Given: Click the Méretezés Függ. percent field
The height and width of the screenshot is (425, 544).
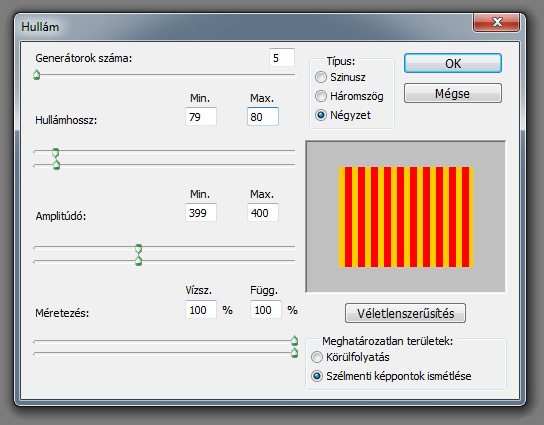Looking at the screenshot, I should click(265, 309).
